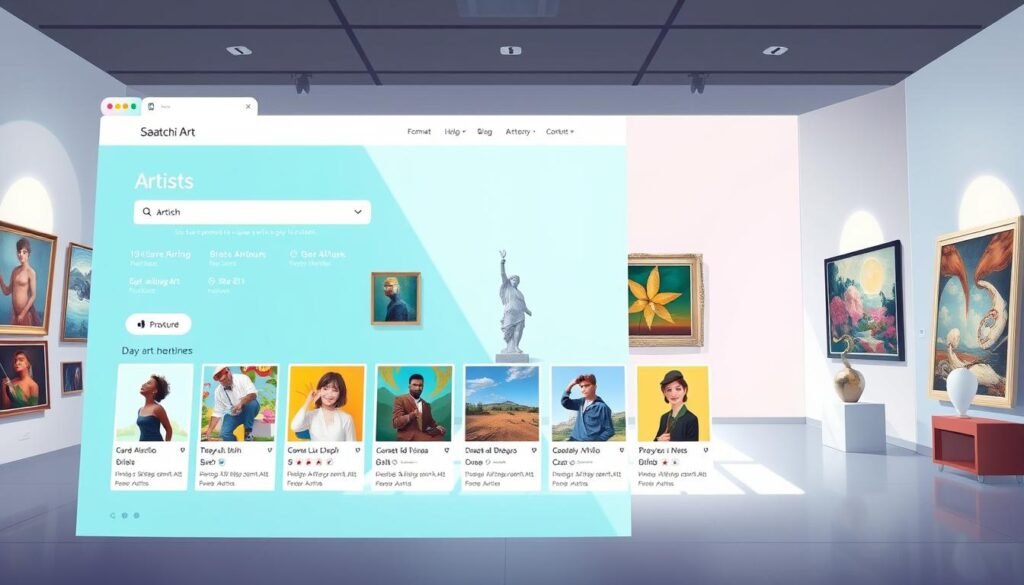Click the page icon on the browser tab
Viewport: 1024px width, 585px height.
coord(152,106)
